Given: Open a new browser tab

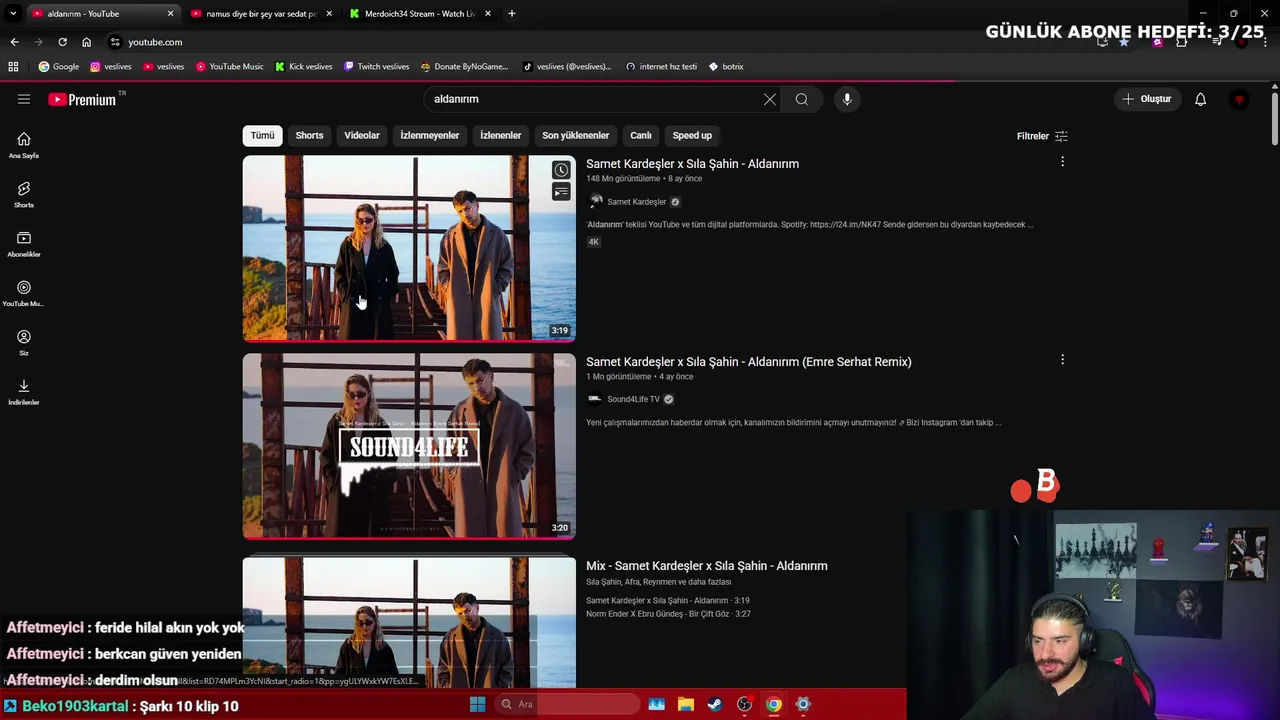Looking at the screenshot, I should [x=512, y=14].
